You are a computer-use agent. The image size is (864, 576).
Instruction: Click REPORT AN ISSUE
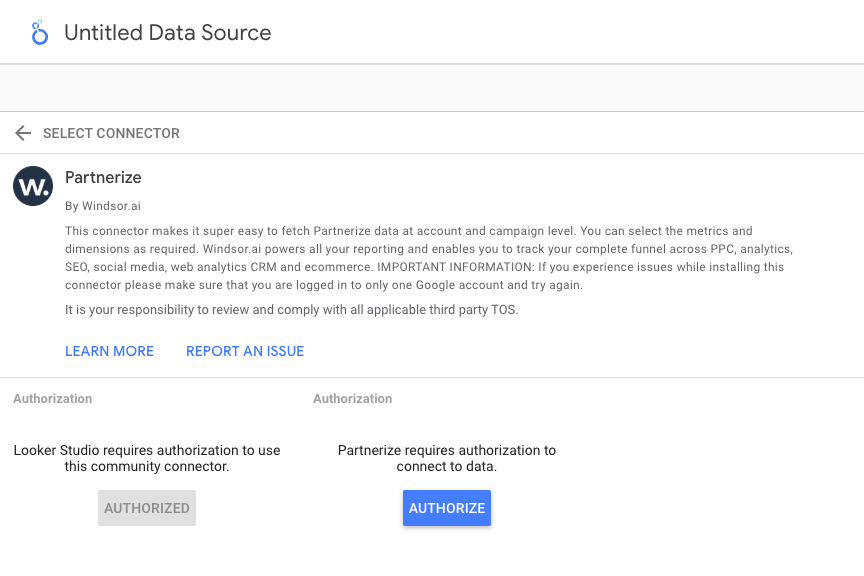[x=245, y=351]
